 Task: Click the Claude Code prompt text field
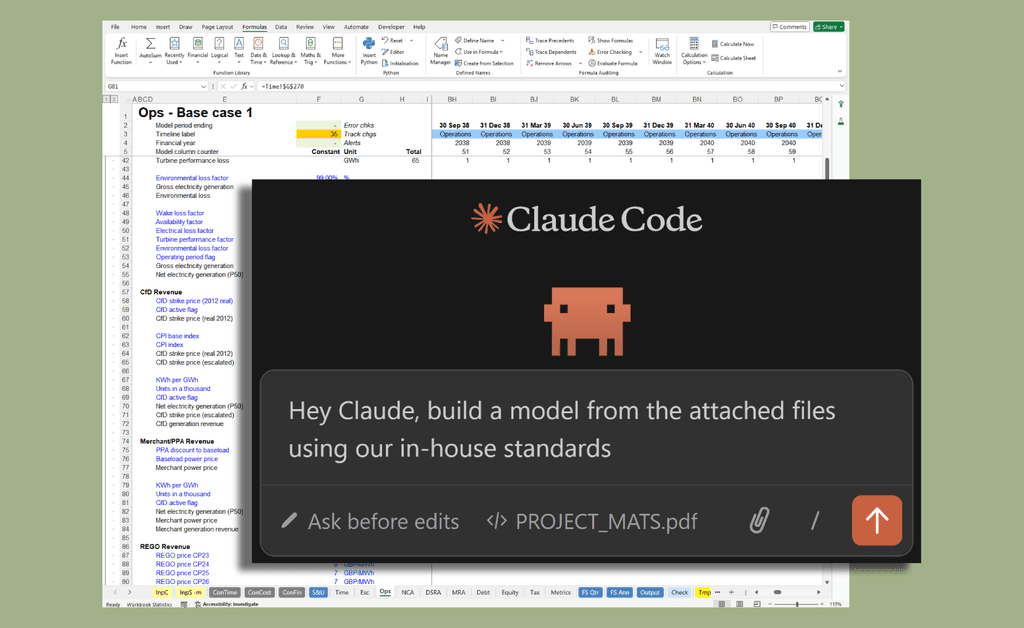(x=586, y=429)
